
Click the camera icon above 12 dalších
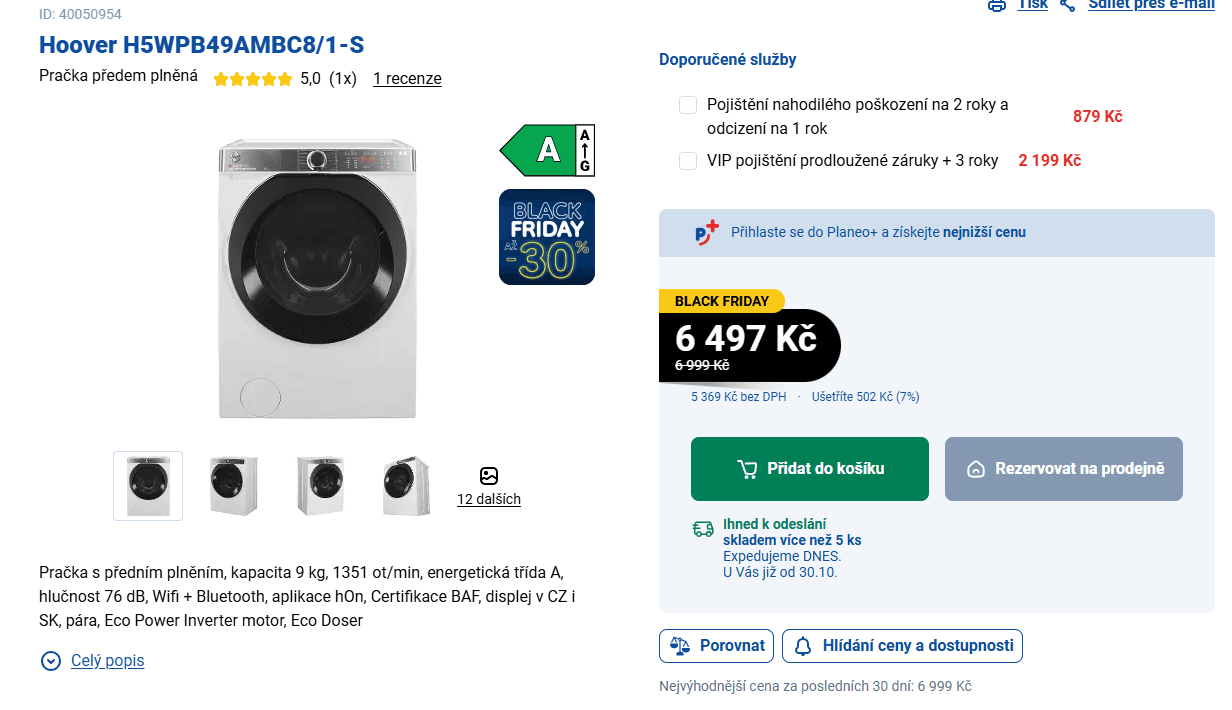coord(489,476)
